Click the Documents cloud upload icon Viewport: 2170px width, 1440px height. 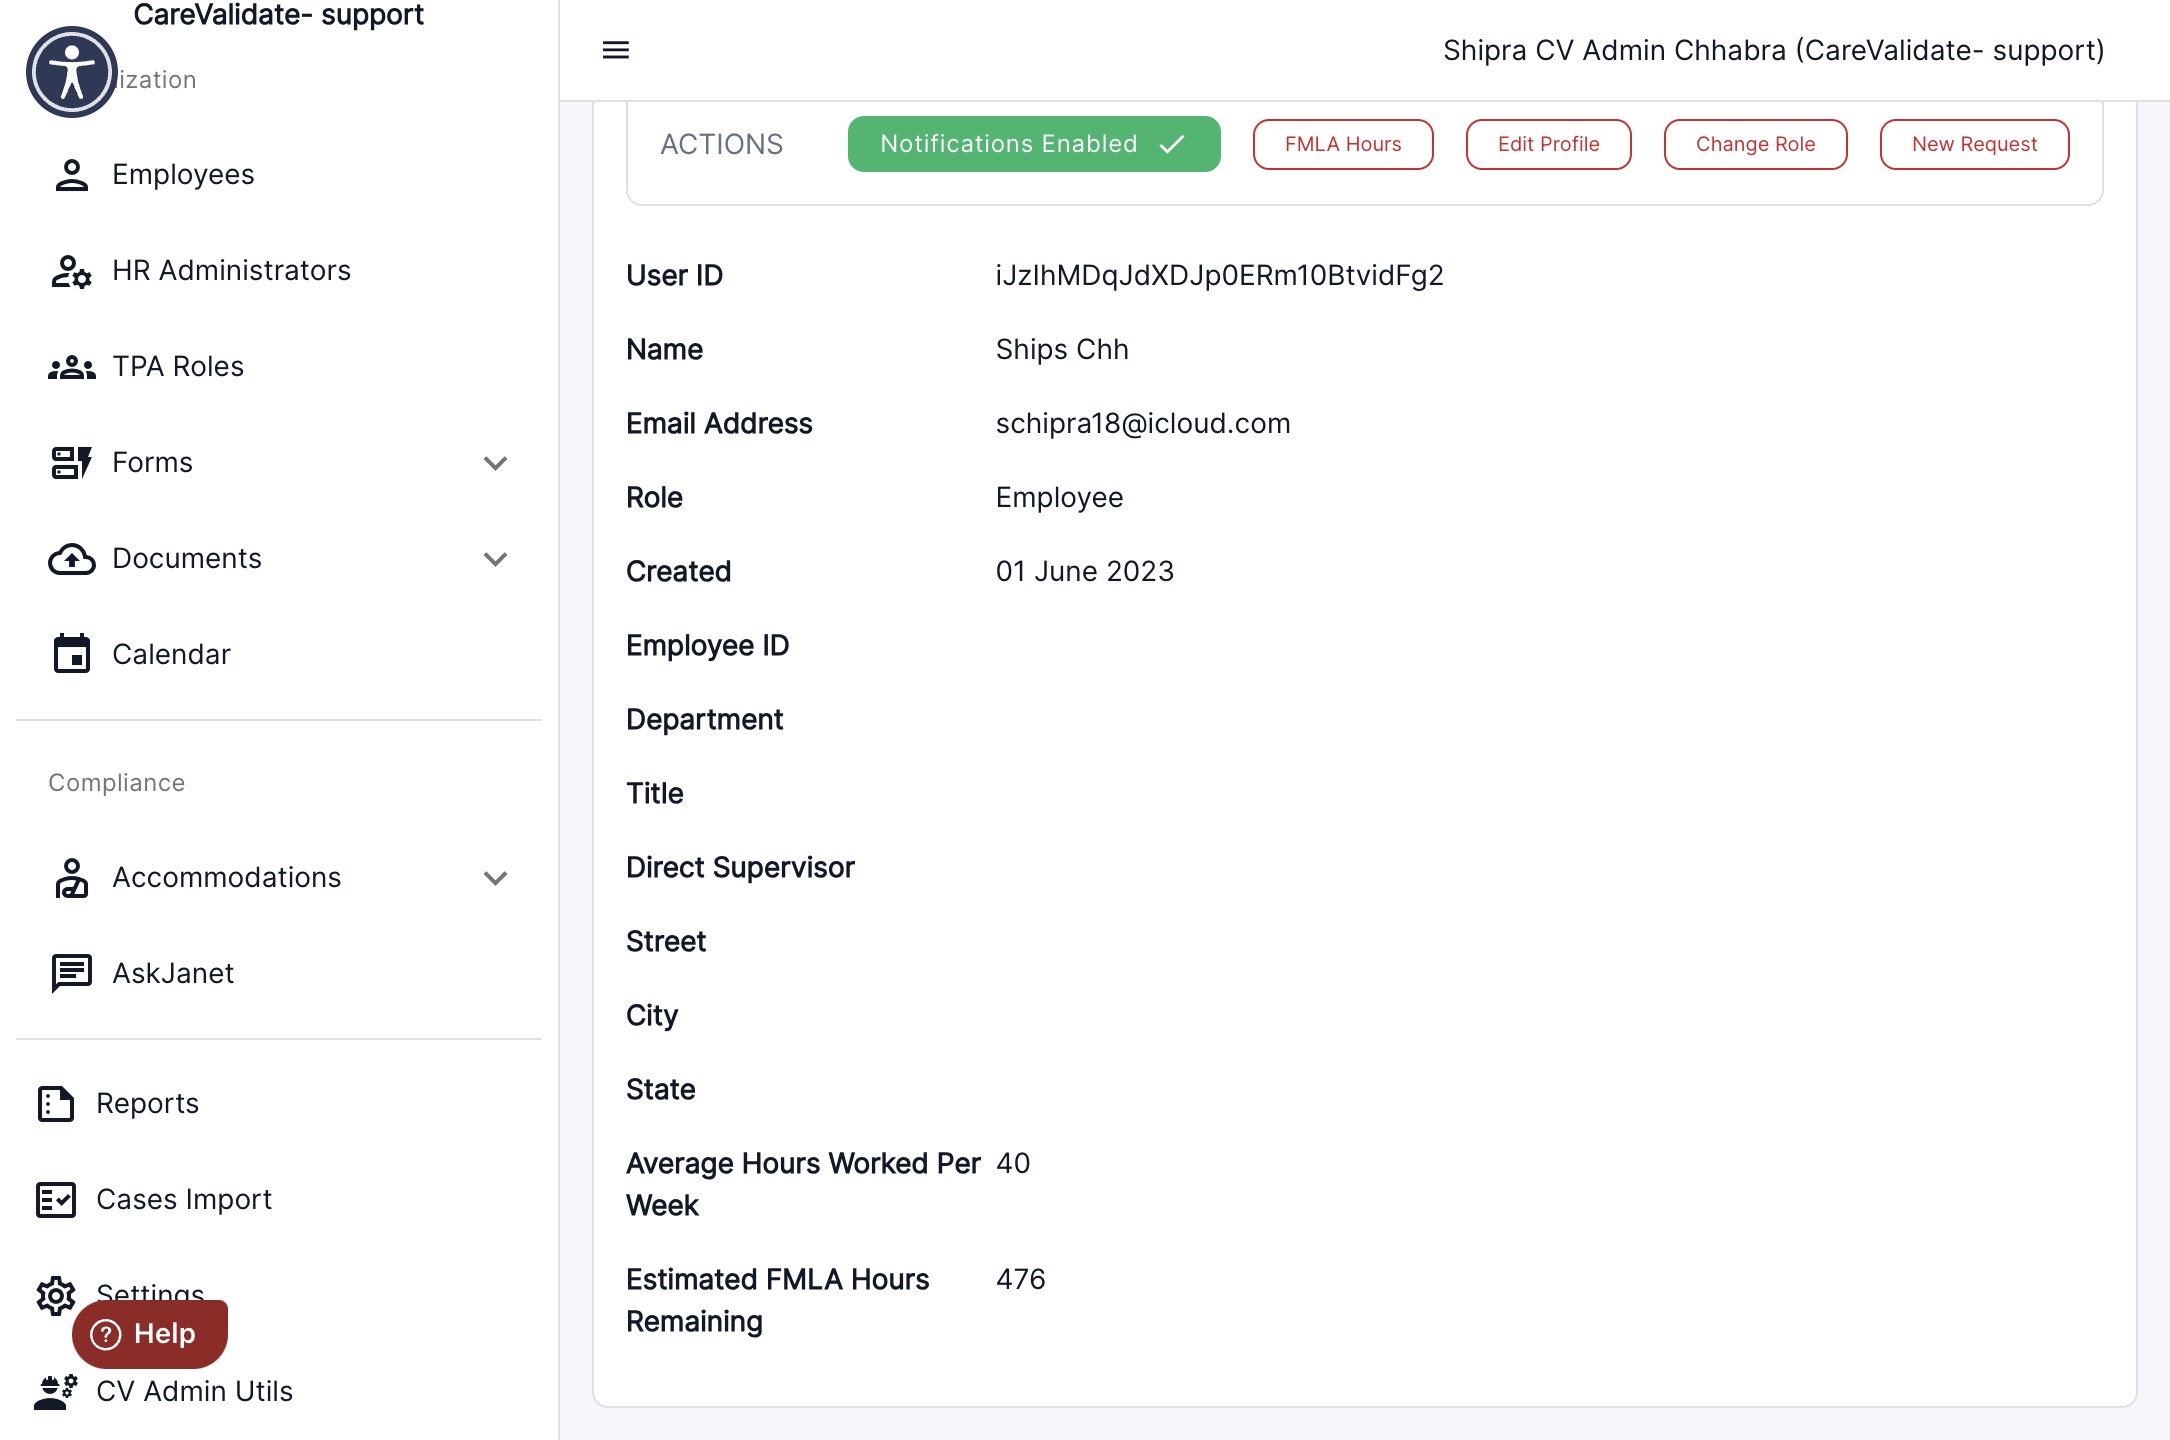(x=71, y=559)
